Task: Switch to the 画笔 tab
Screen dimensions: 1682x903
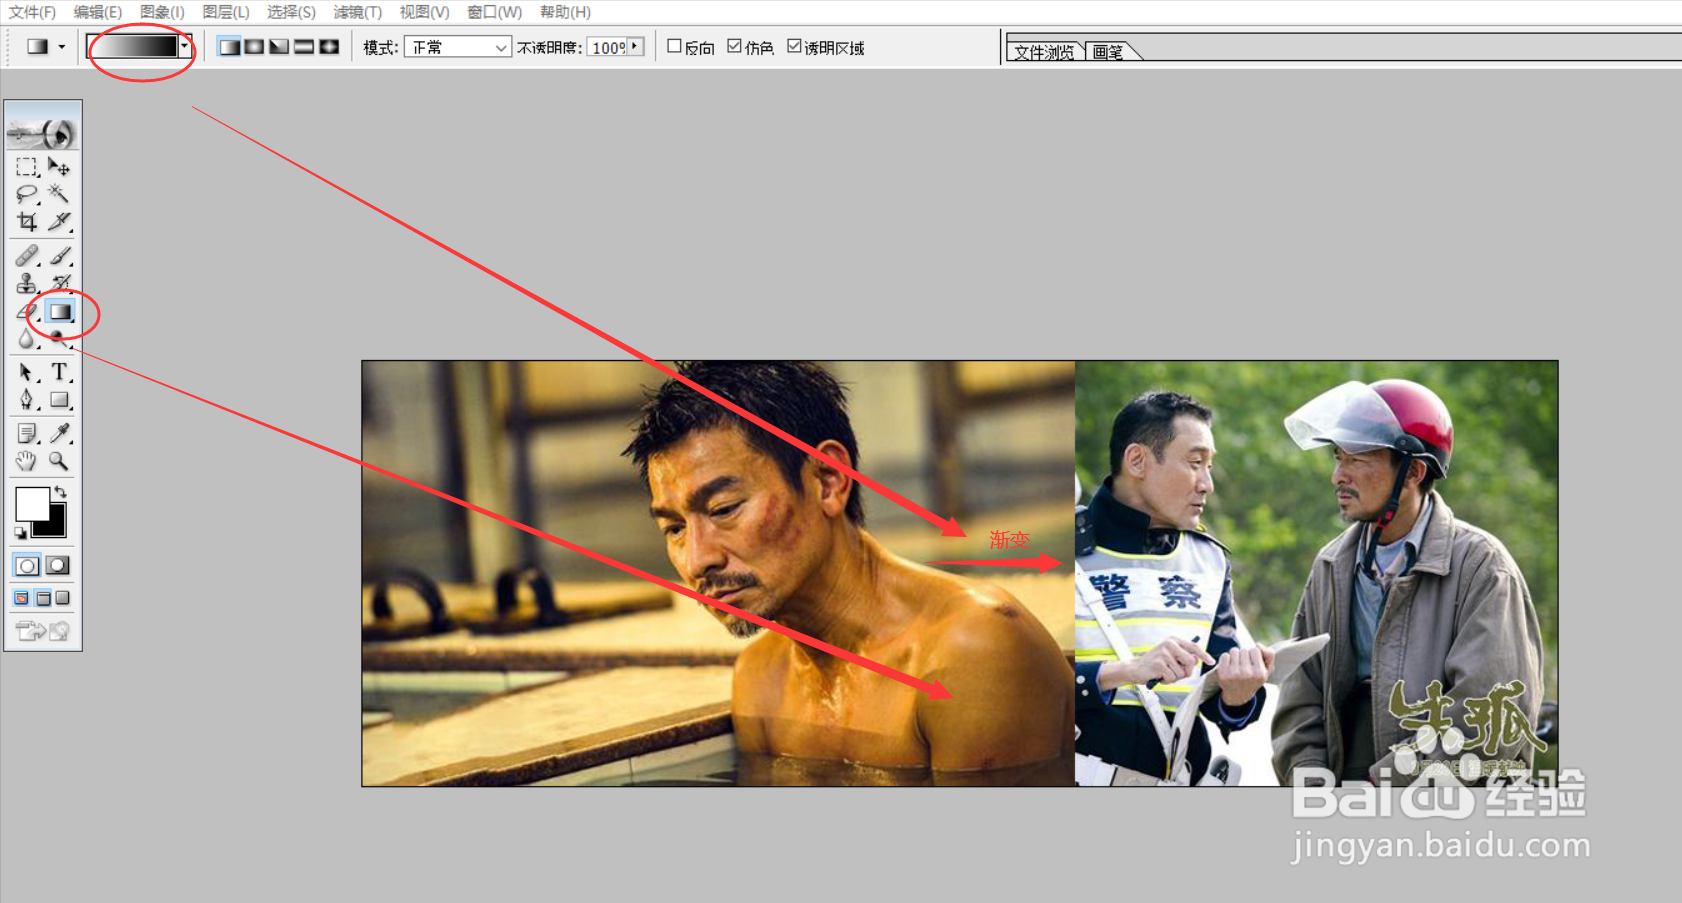Action: tap(1108, 52)
